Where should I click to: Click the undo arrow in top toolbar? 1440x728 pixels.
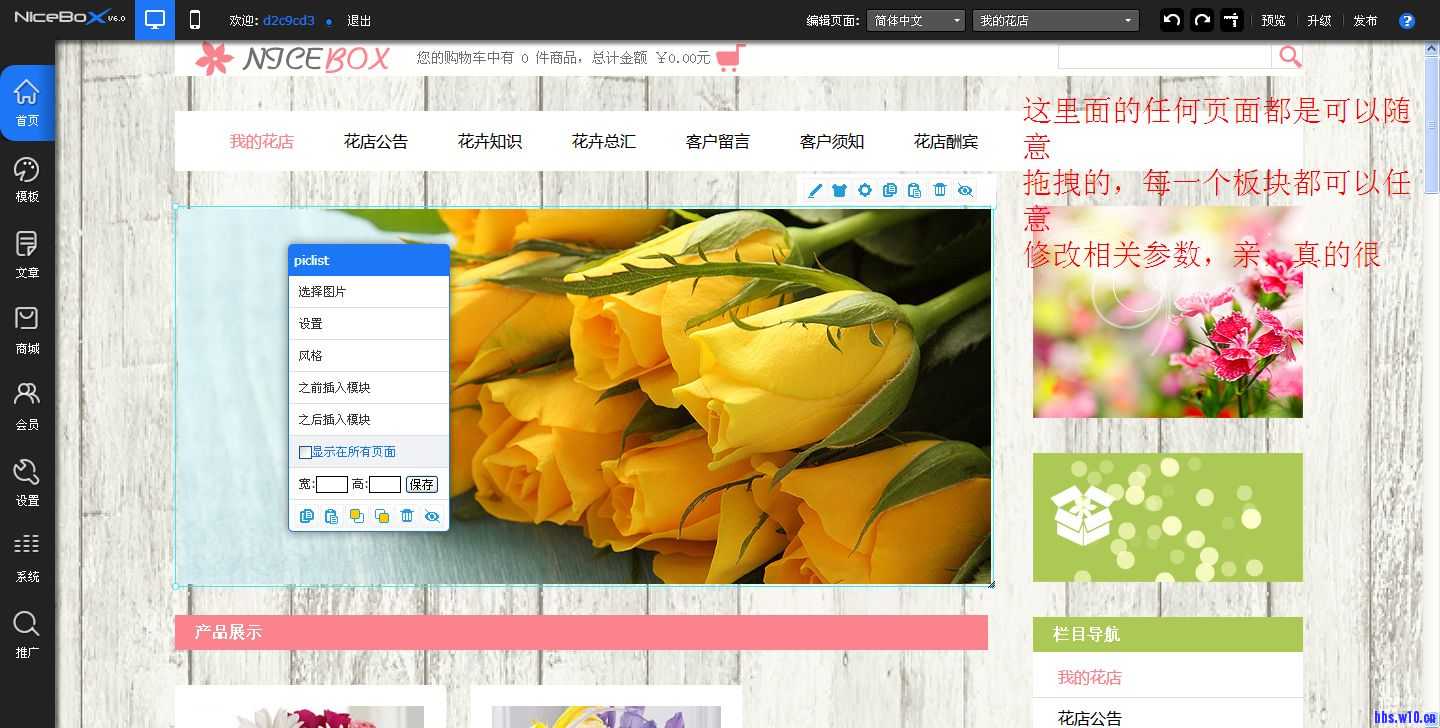(x=1171, y=20)
